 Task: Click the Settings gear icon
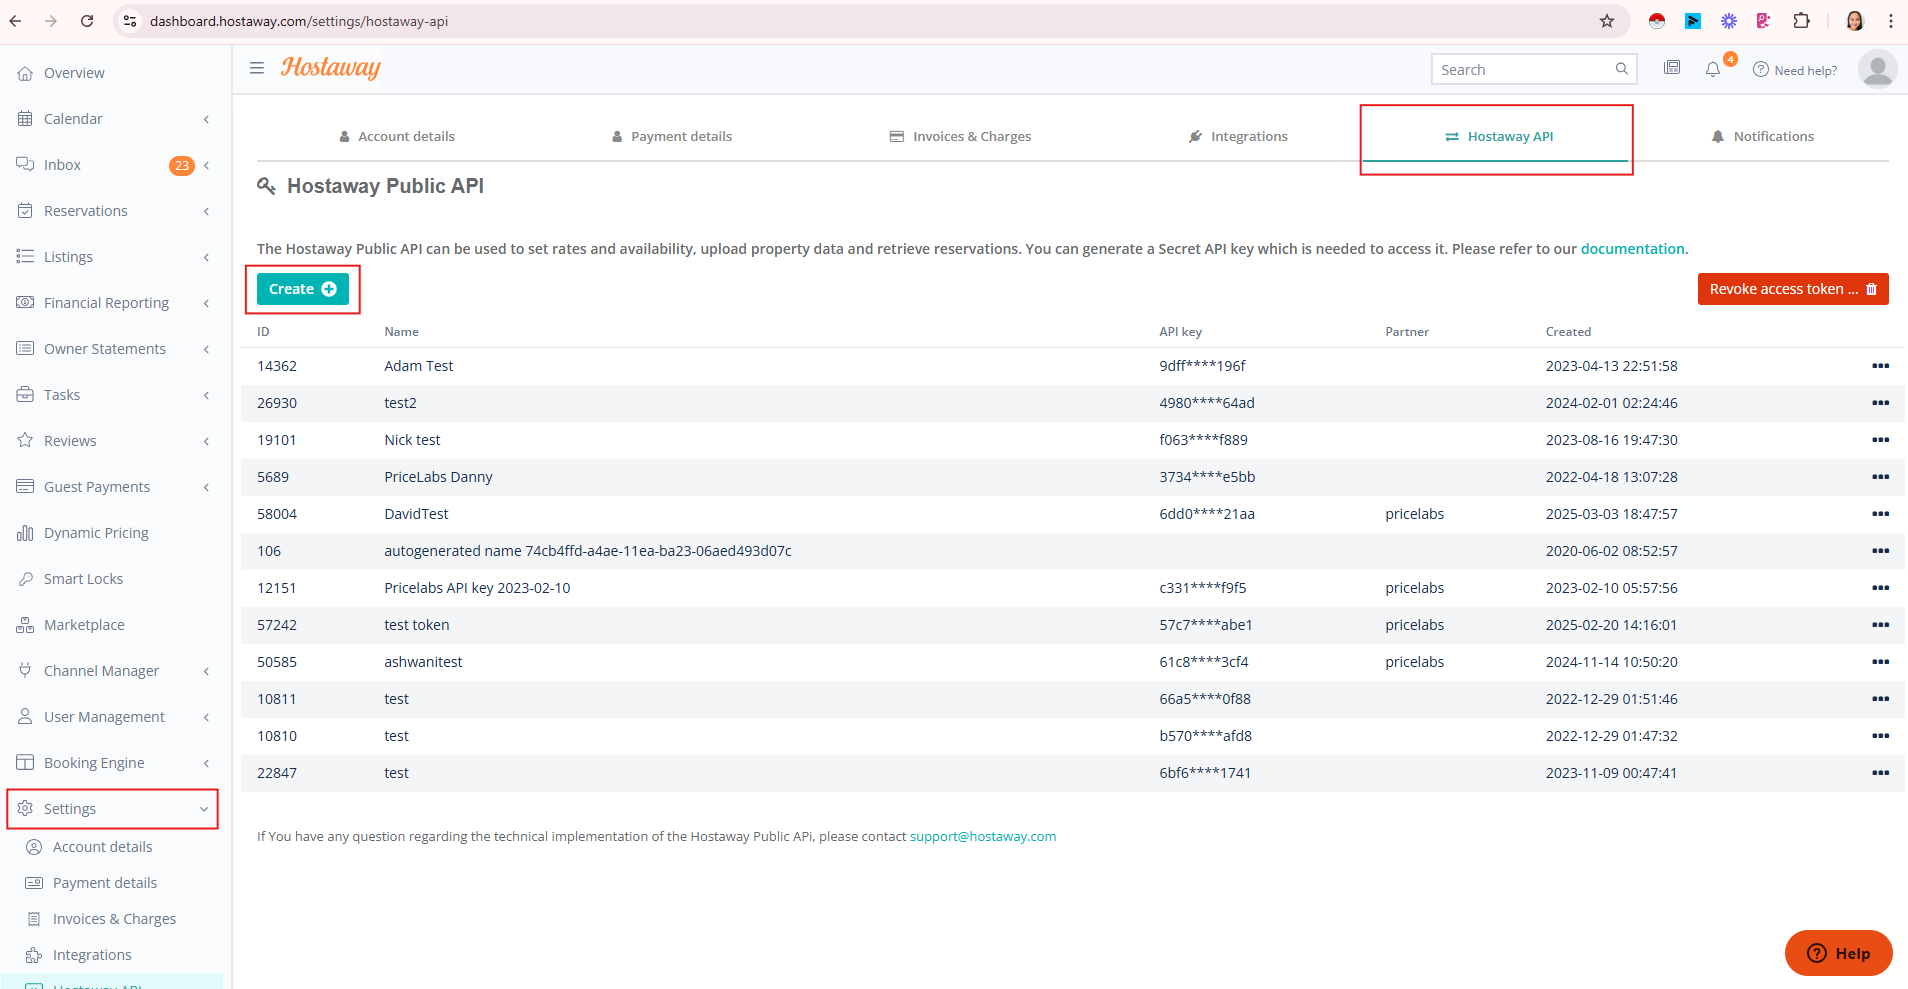click(25, 809)
